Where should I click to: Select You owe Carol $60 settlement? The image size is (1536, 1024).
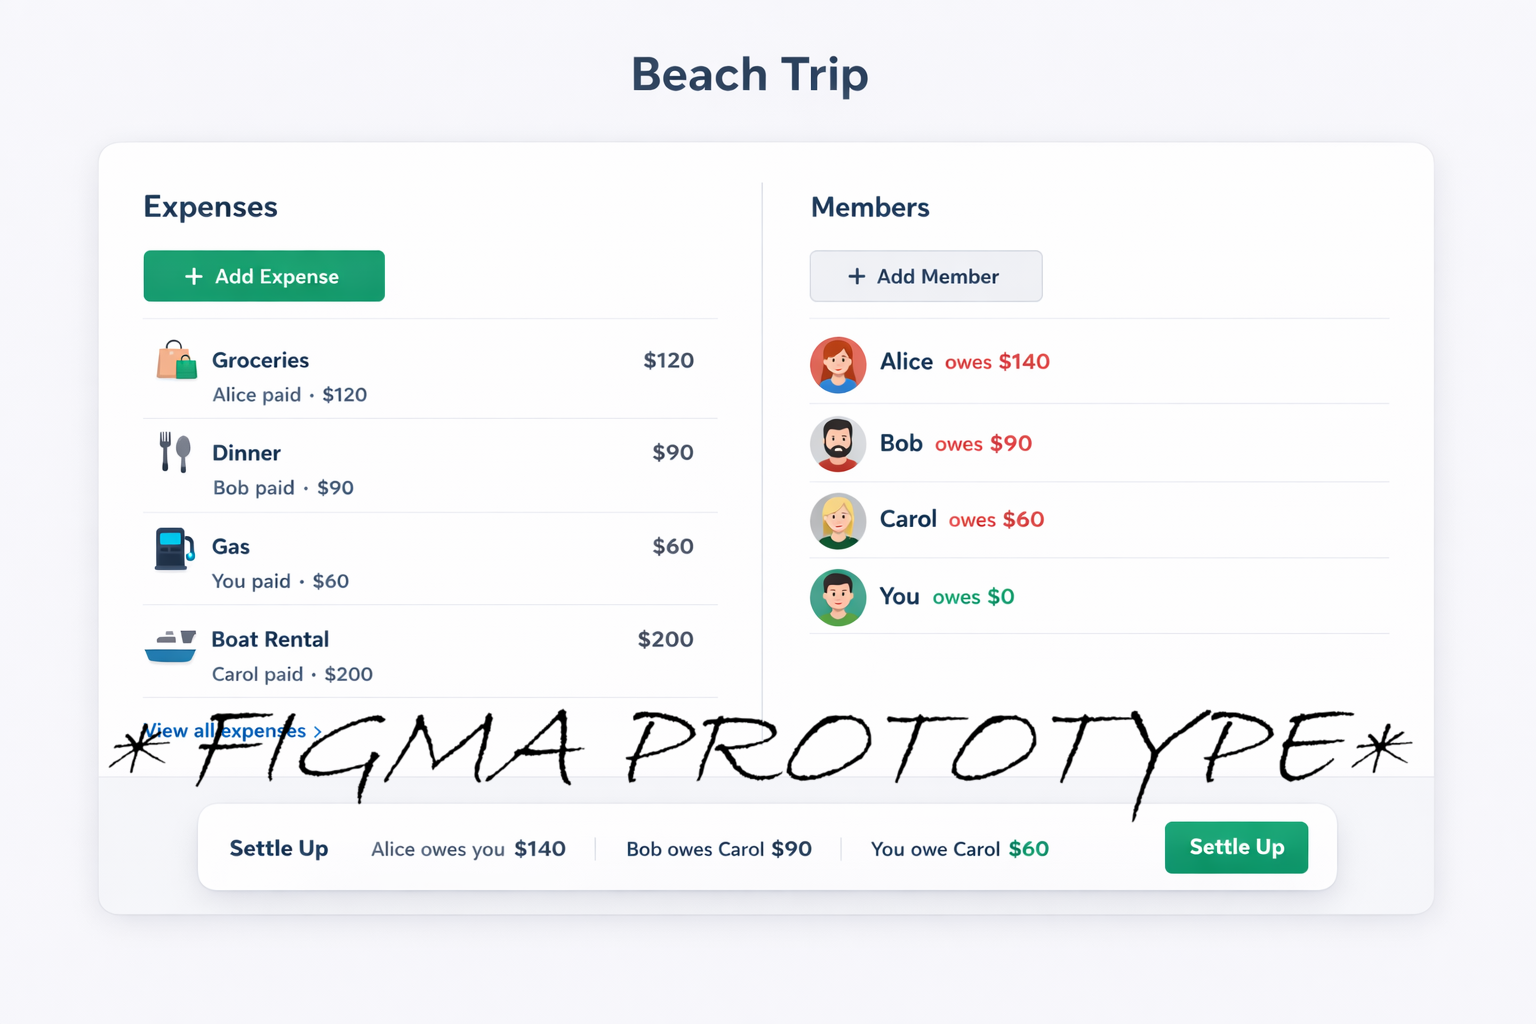click(959, 849)
